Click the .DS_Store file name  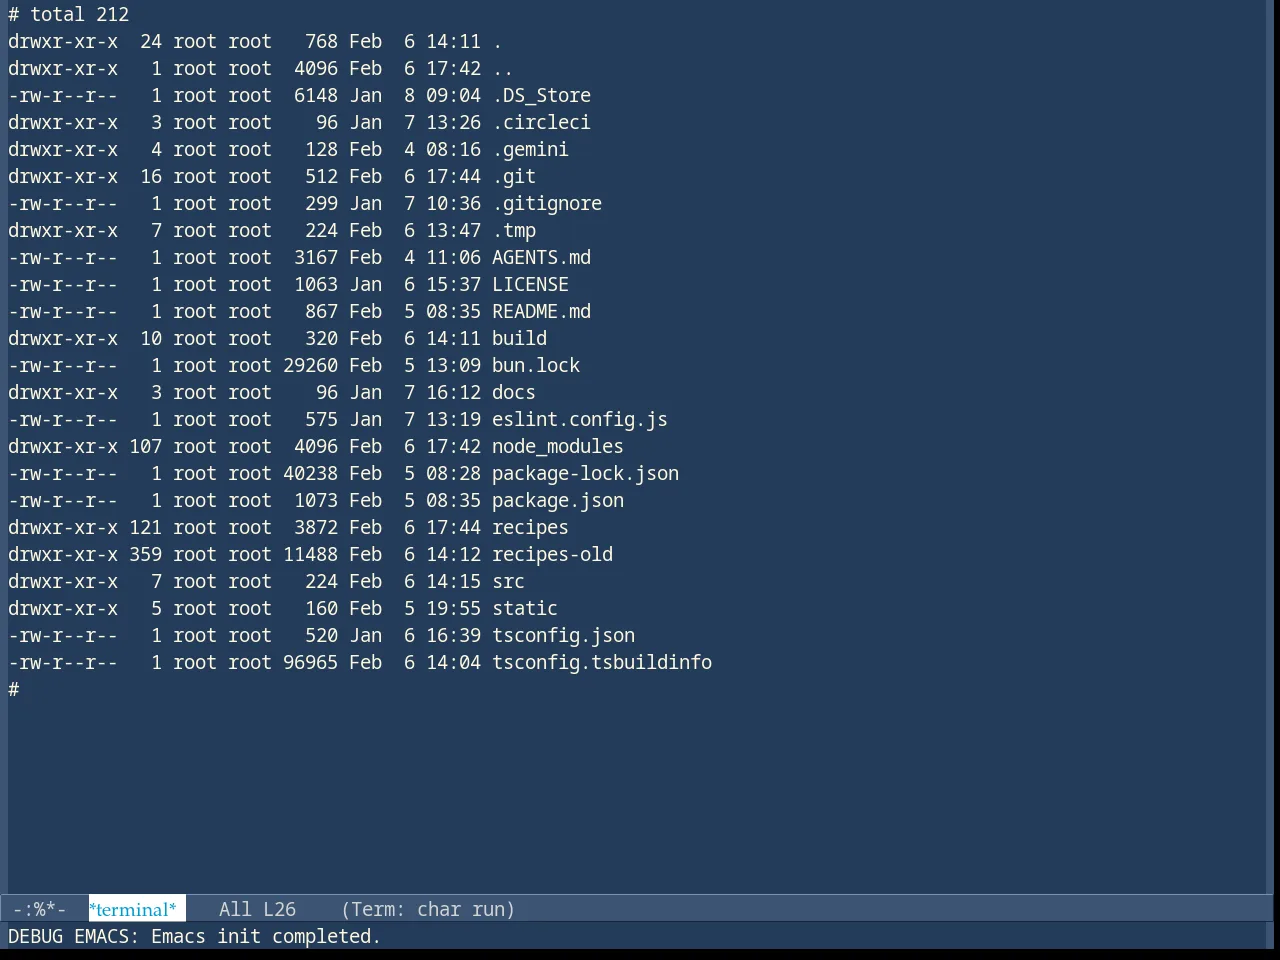[x=541, y=95]
